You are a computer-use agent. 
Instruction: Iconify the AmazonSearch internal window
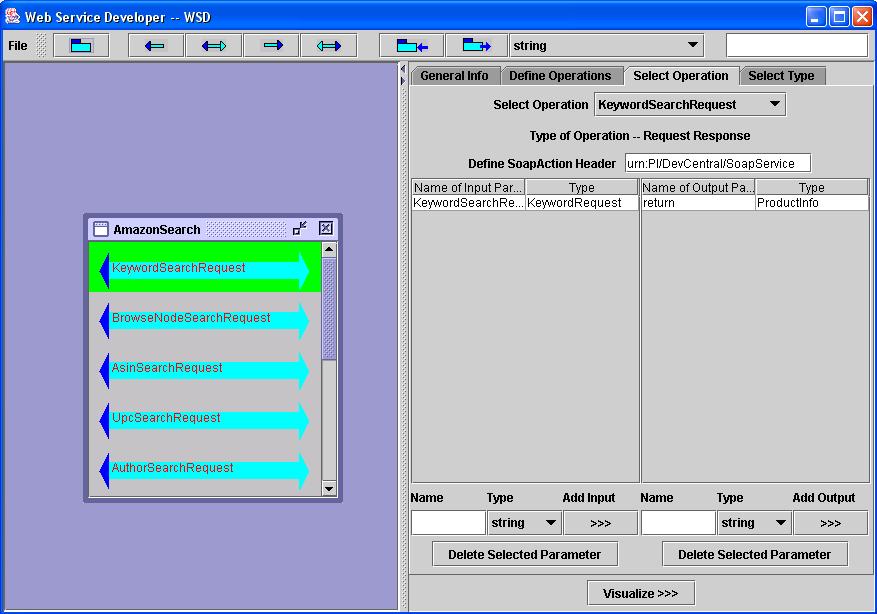[x=300, y=228]
